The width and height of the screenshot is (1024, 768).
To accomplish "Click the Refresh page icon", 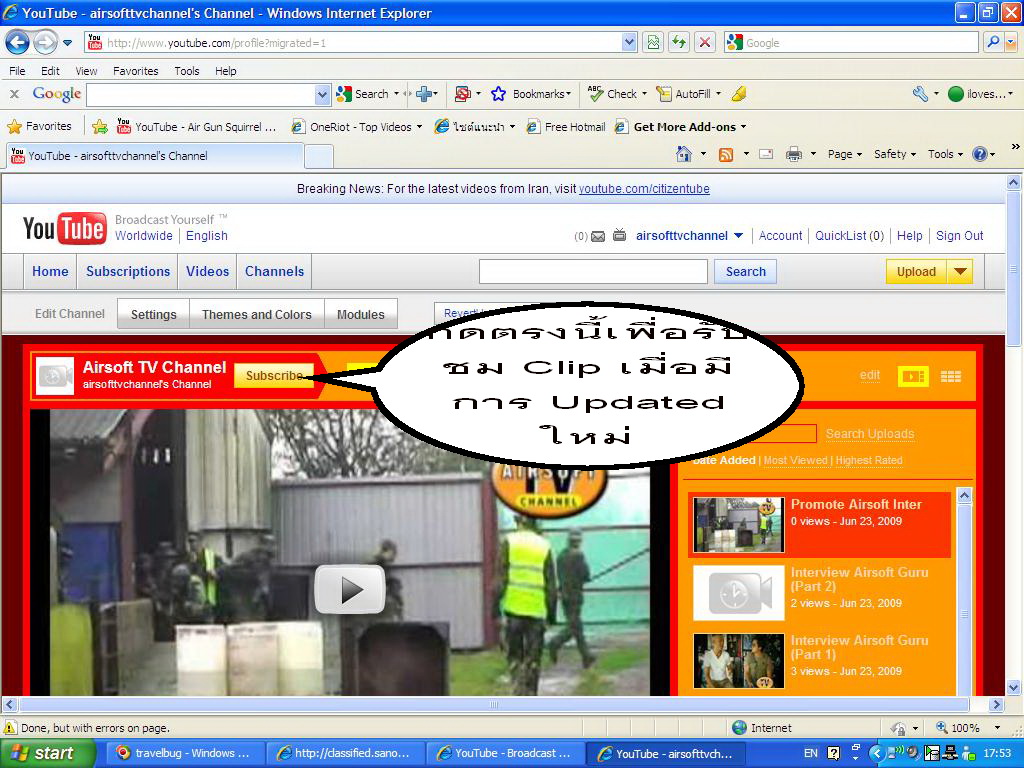I will point(679,43).
